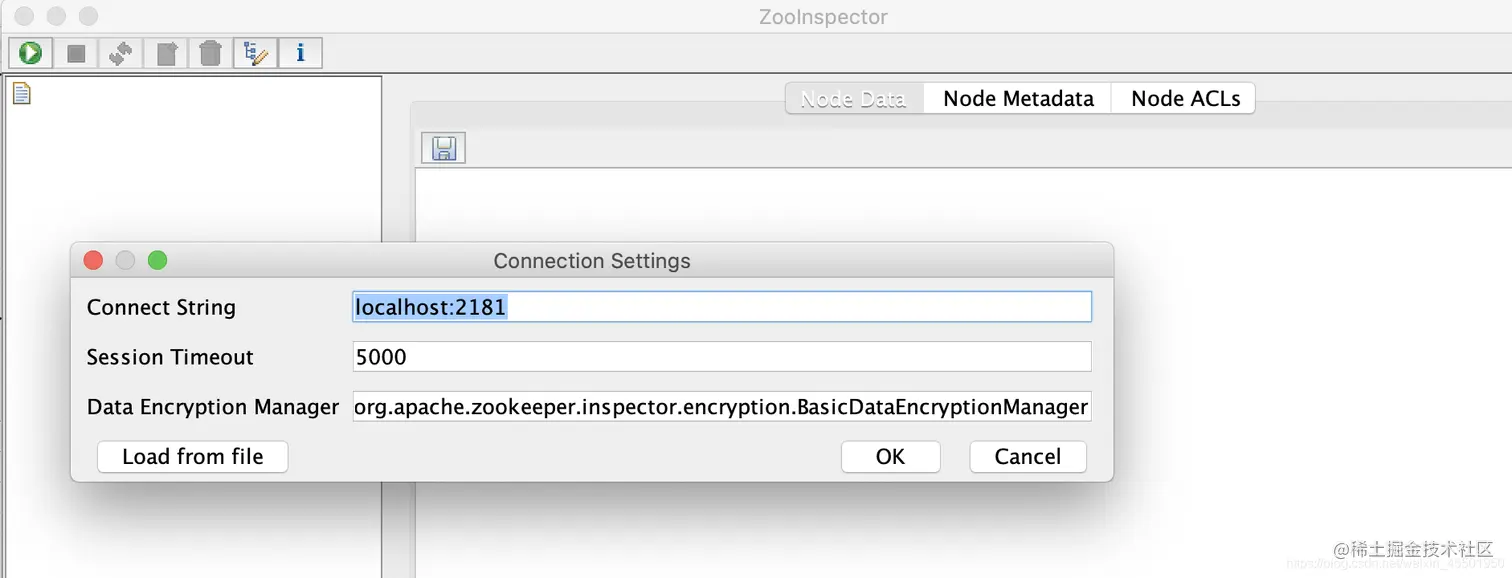
Task: Click the Delete Node trash icon
Action: 210,53
